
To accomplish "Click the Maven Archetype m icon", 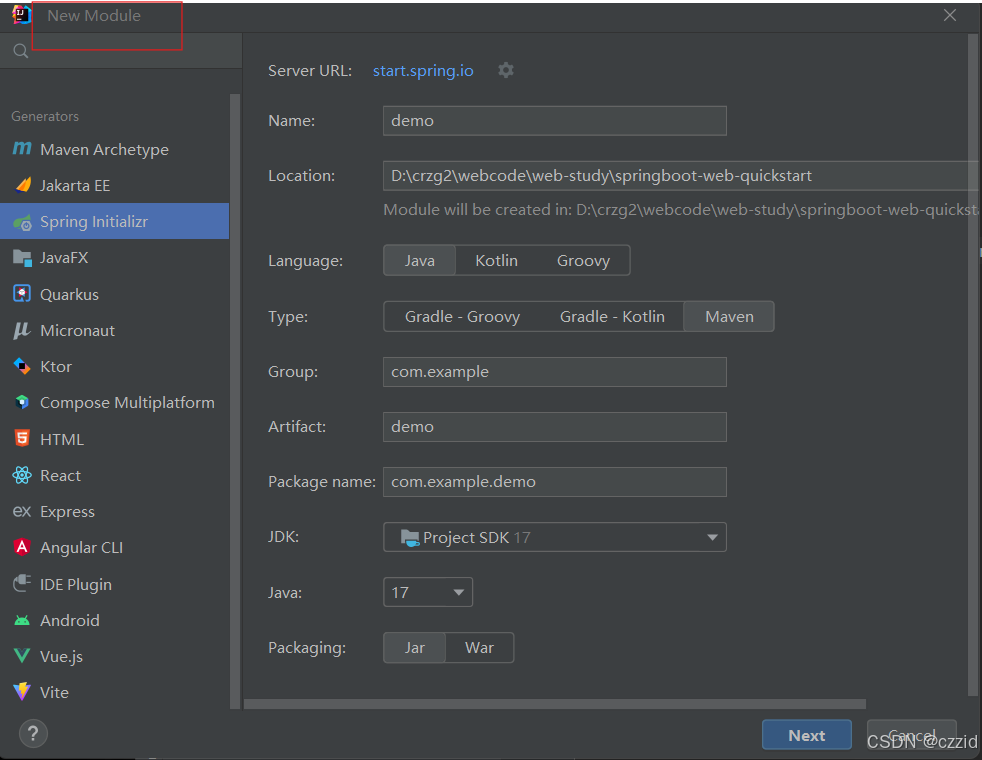I will pos(22,148).
